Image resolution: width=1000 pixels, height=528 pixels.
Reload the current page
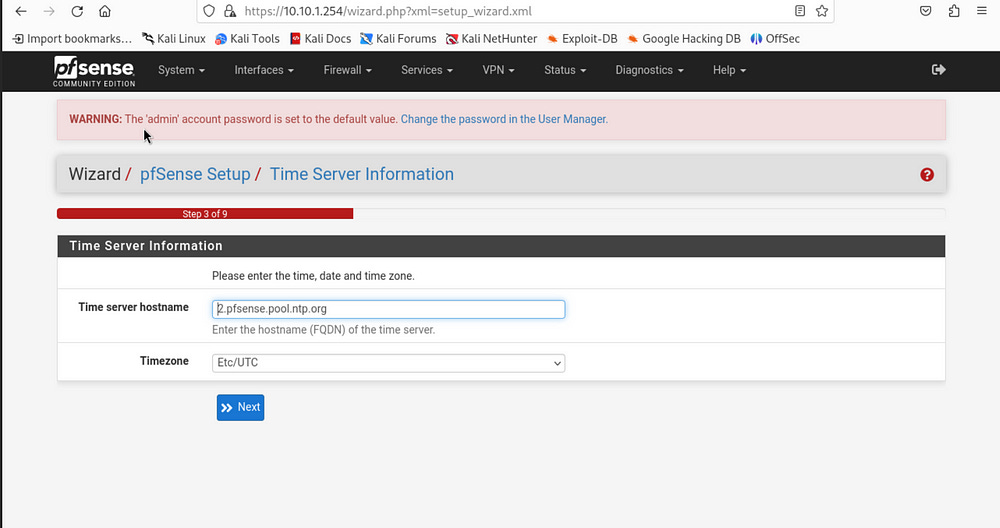click(x=77, y=11)
